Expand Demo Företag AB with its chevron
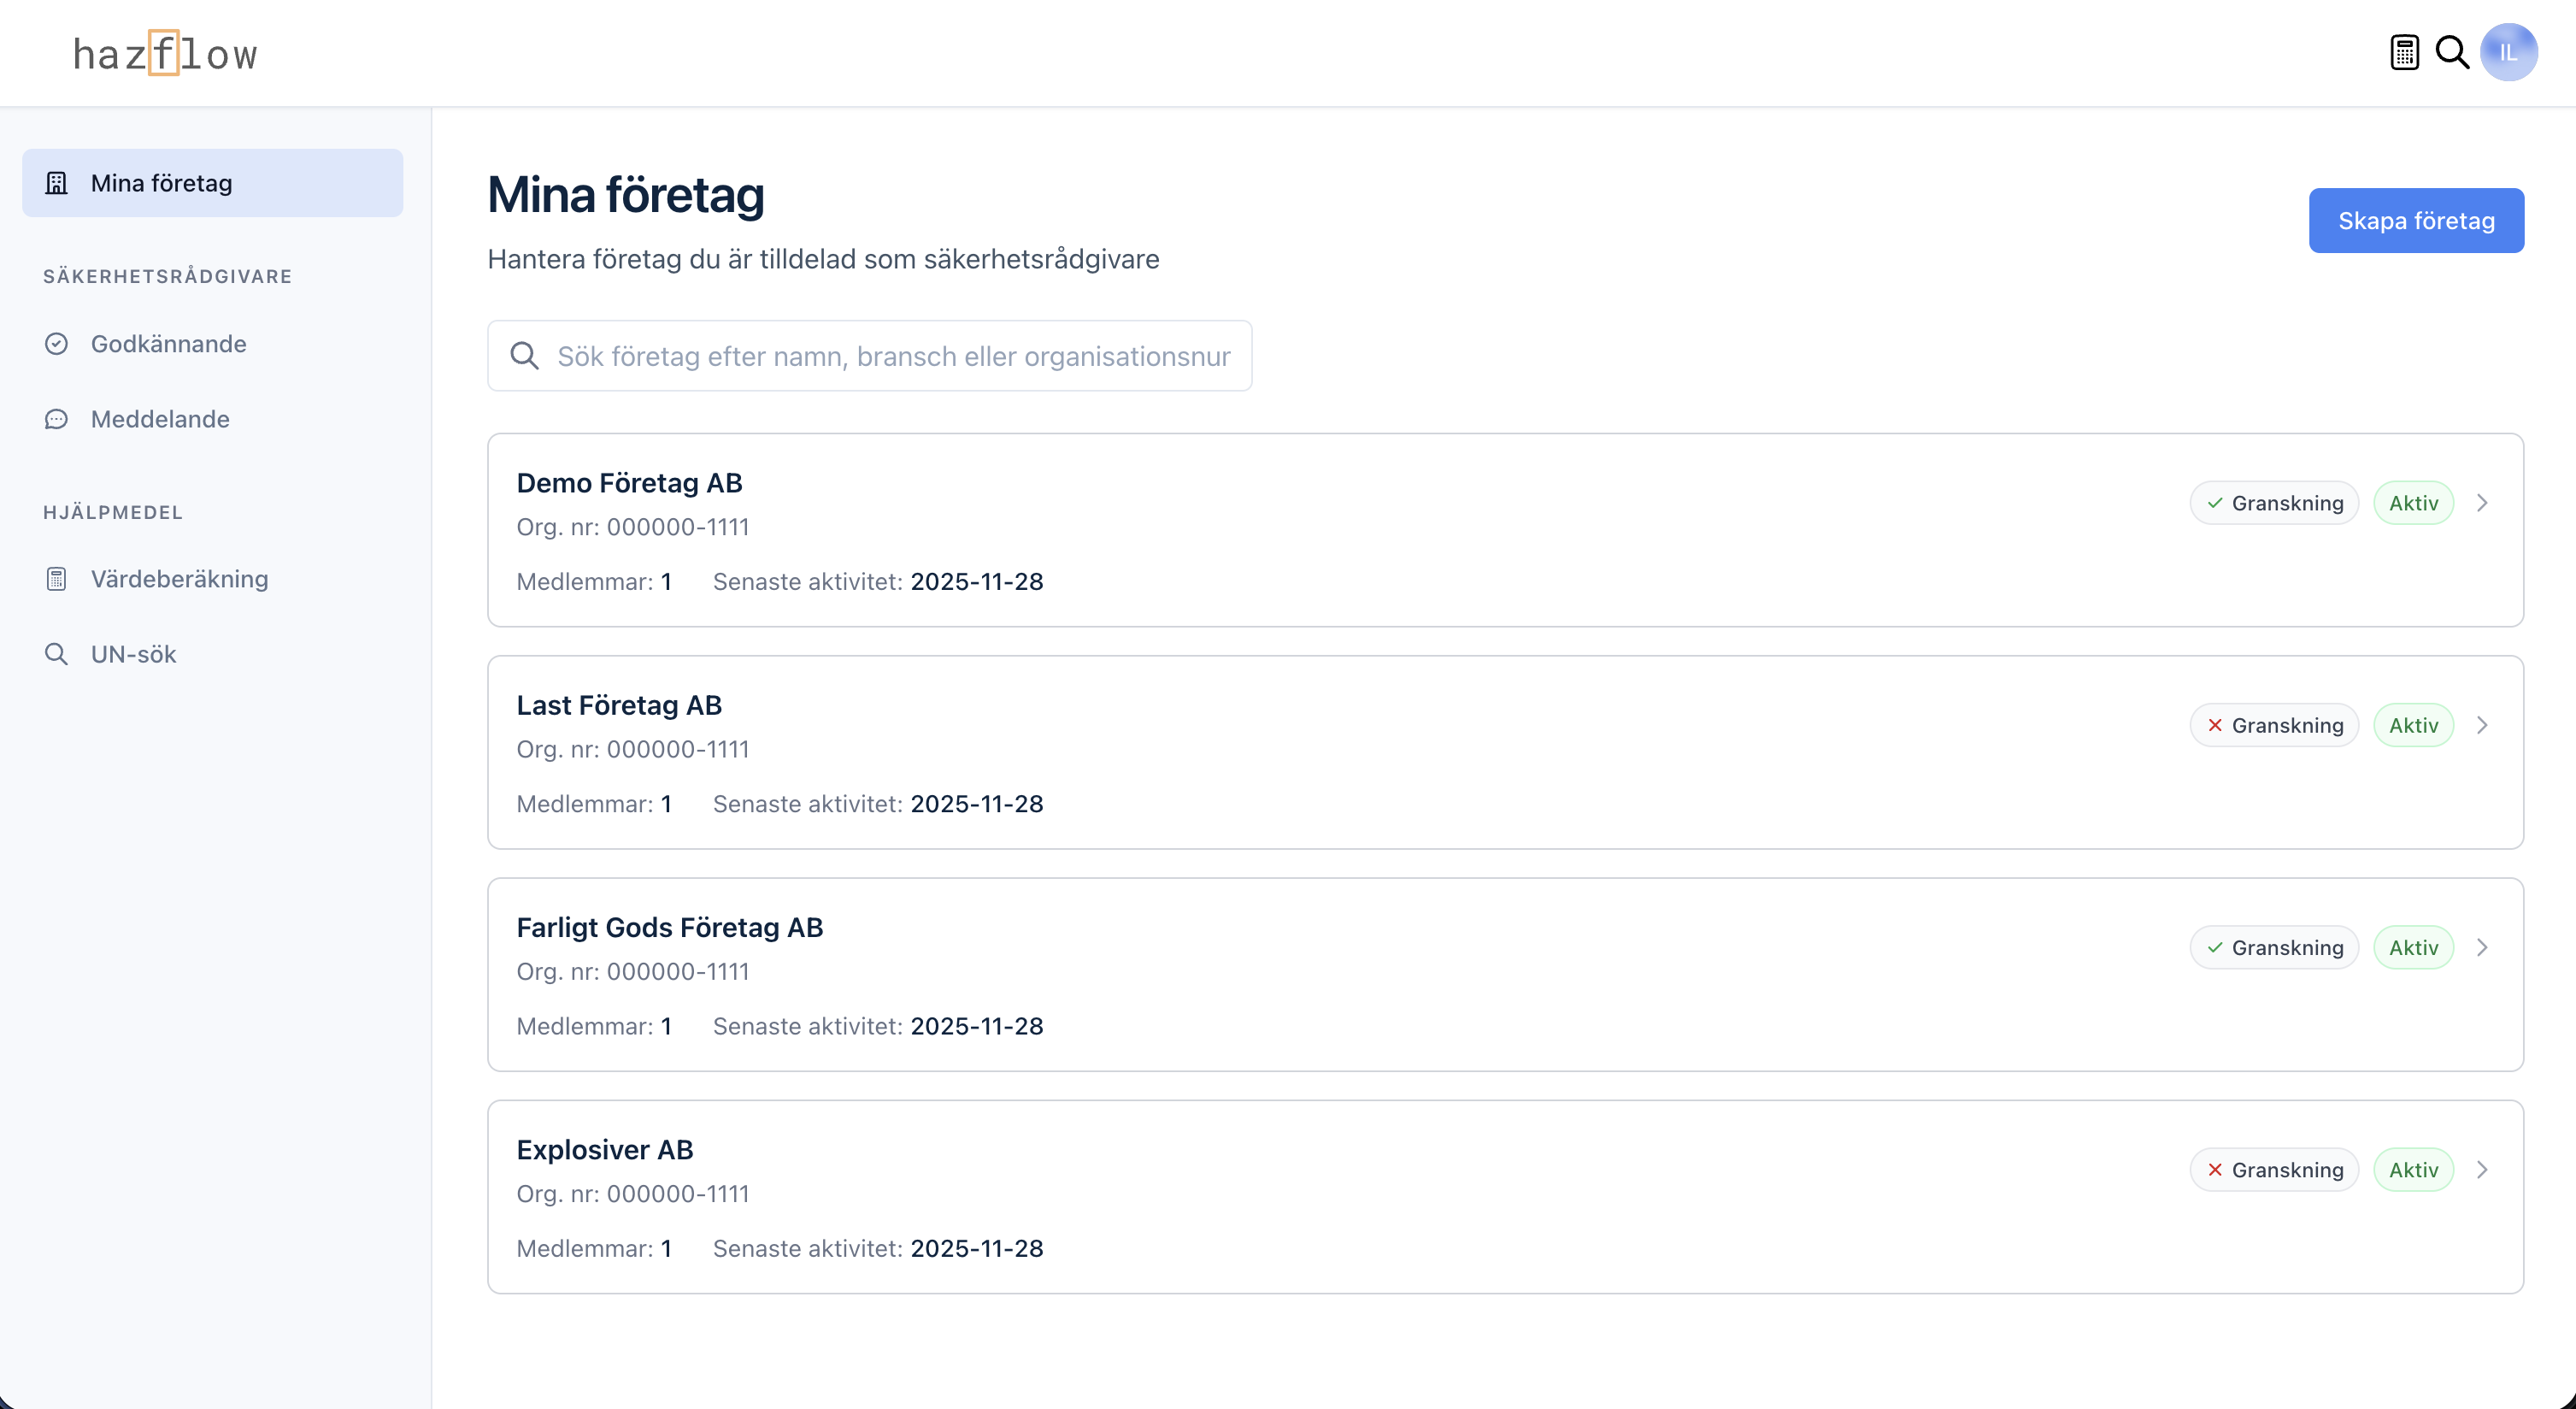The width and height of the screenshot is (2576, 1409). [2482, 503]
